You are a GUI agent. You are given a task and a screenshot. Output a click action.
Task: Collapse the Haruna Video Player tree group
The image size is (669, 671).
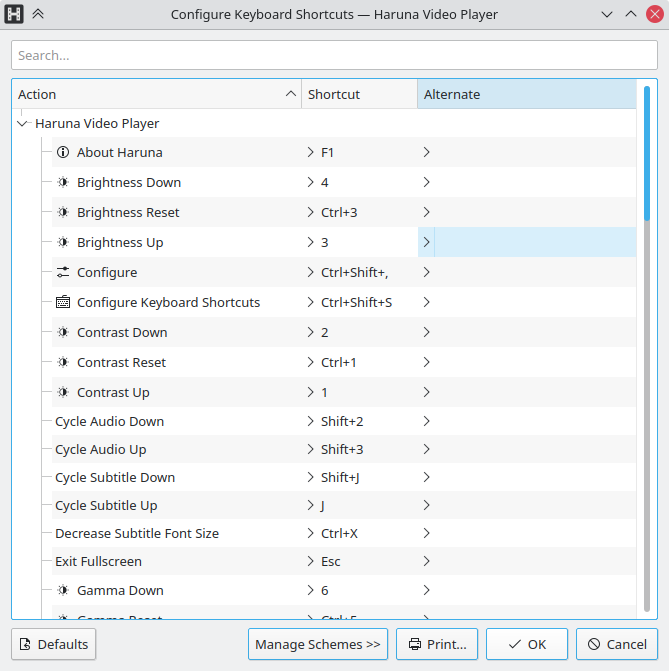(x=23, y=124)
